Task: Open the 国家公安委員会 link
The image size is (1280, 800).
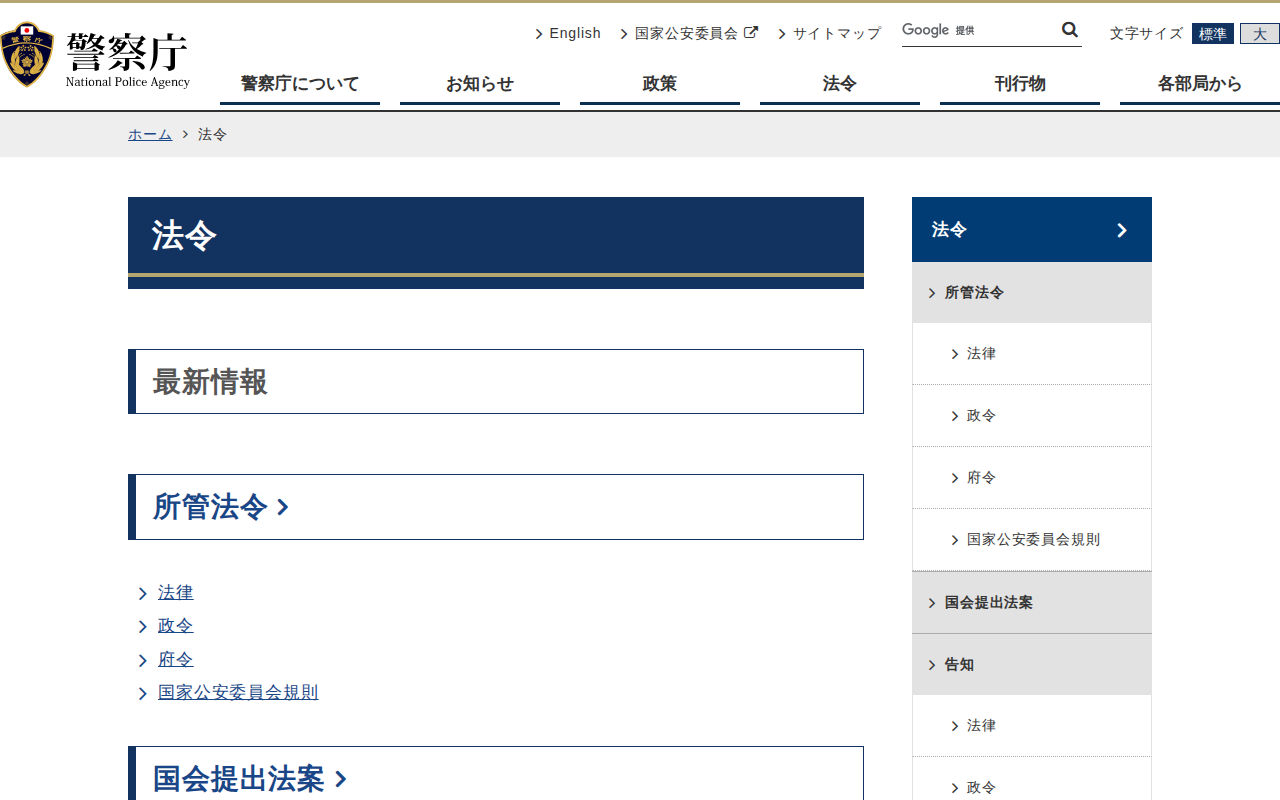Action: (686, 33)
